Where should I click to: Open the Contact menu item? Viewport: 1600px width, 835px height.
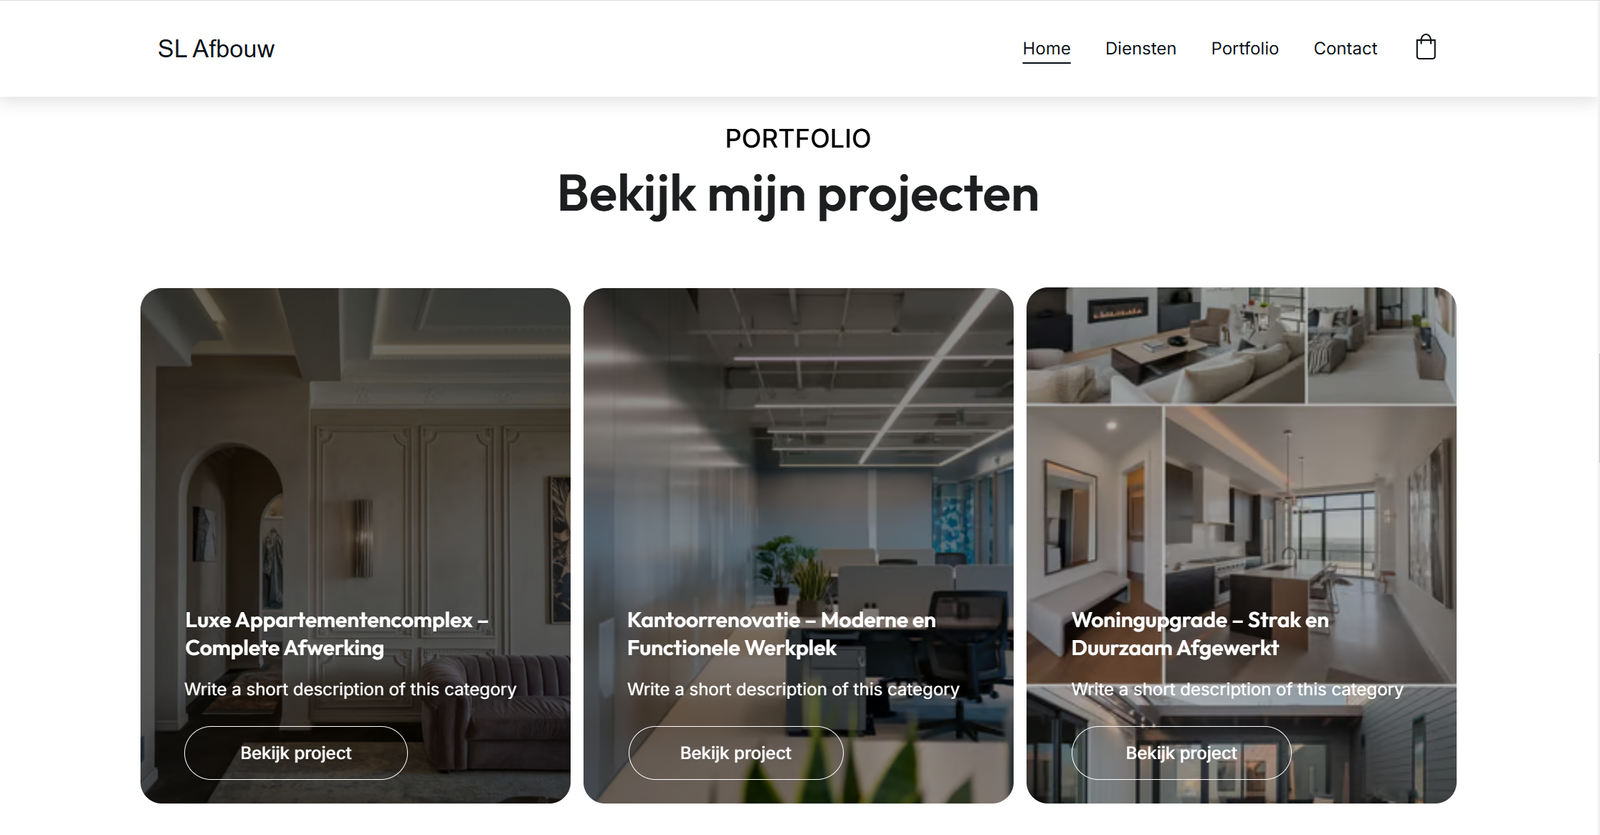pos(1345,48)
